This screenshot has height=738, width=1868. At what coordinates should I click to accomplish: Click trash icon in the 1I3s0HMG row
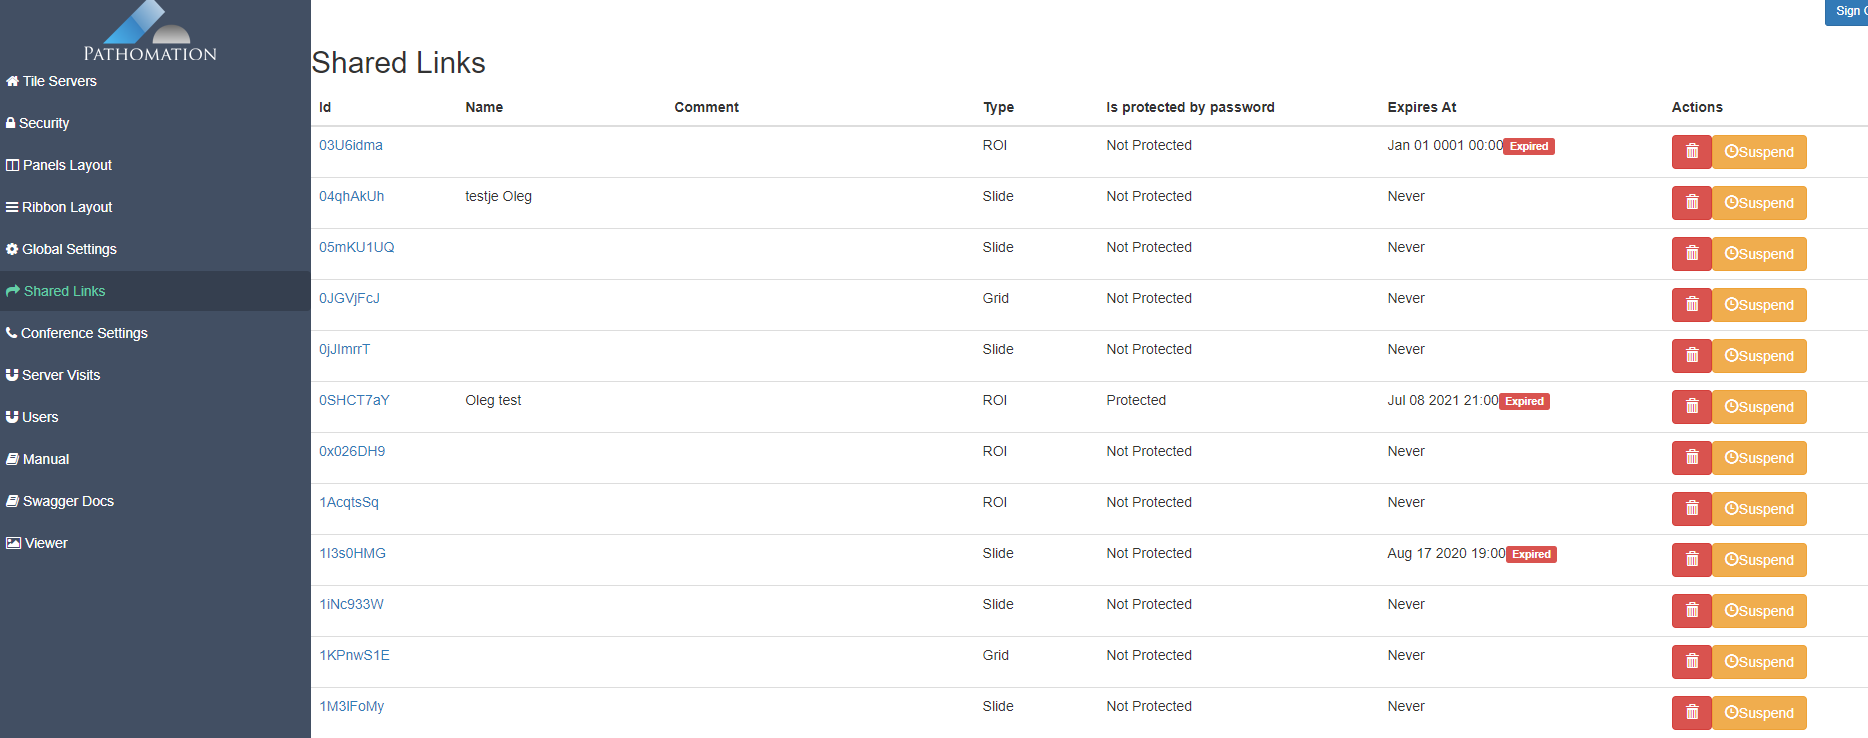point(1691,560)
